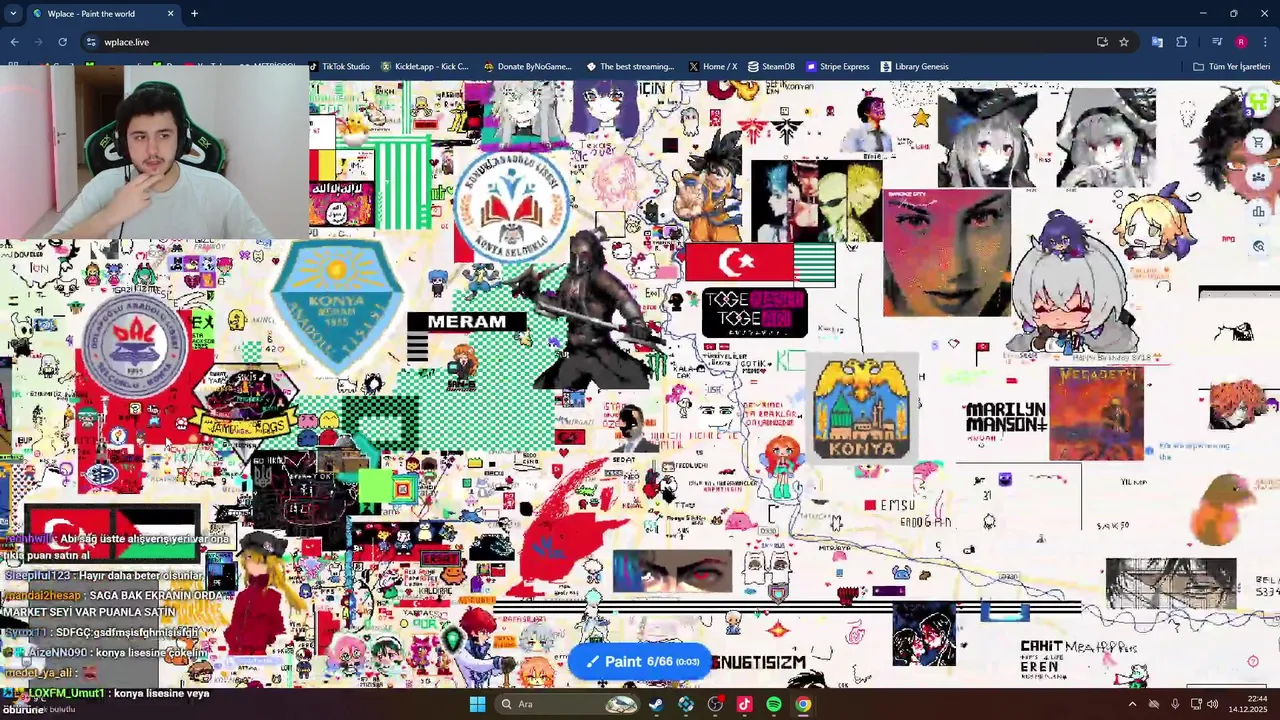
Task: Open the alliance group icon
Action: pos(1259,177)
